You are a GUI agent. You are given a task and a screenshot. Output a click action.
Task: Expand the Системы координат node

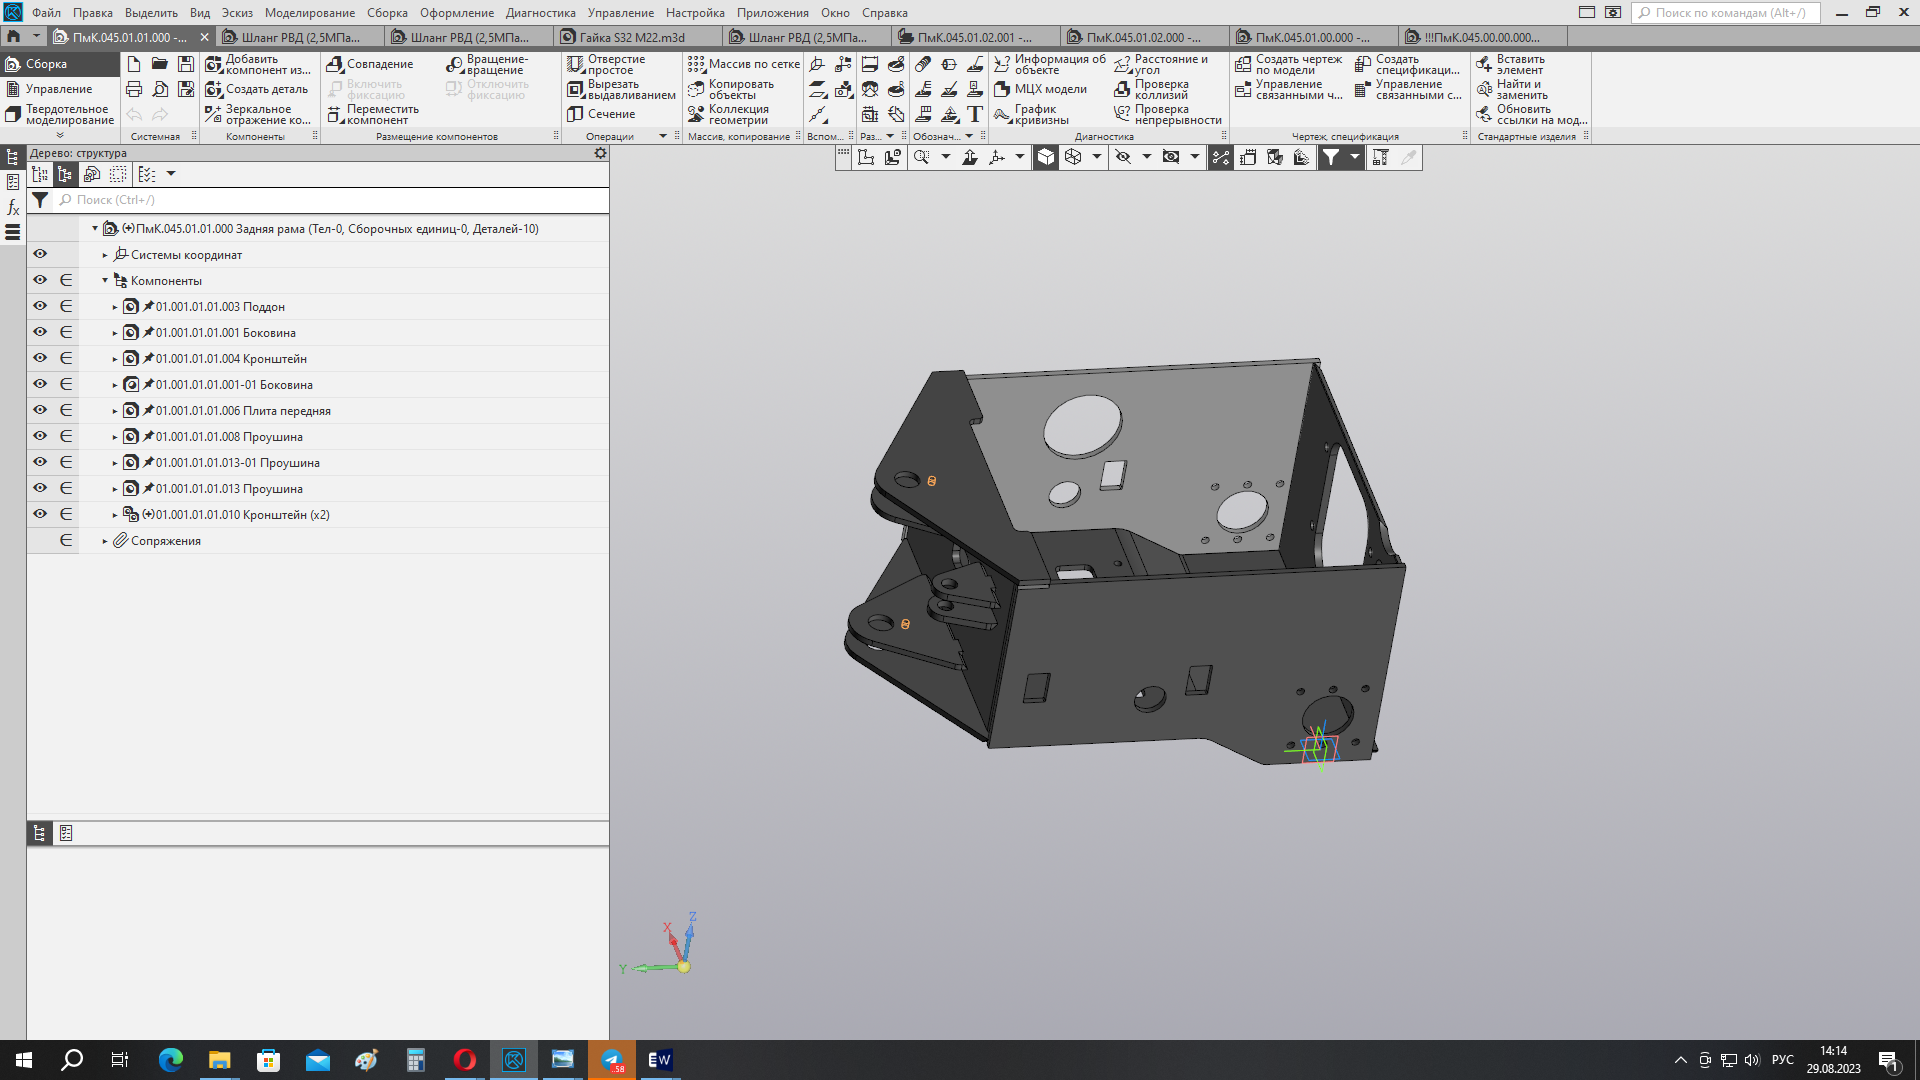tap(105, 255)
